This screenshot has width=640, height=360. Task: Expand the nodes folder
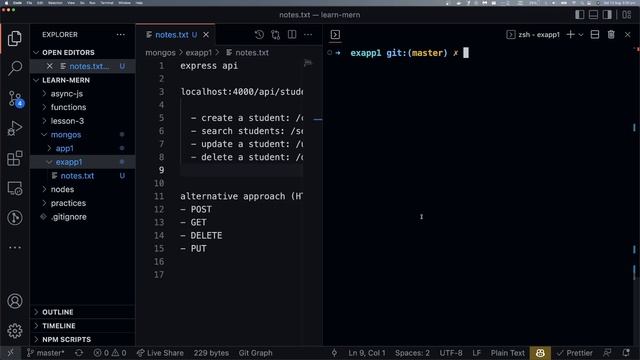click(x=82, y=189)
